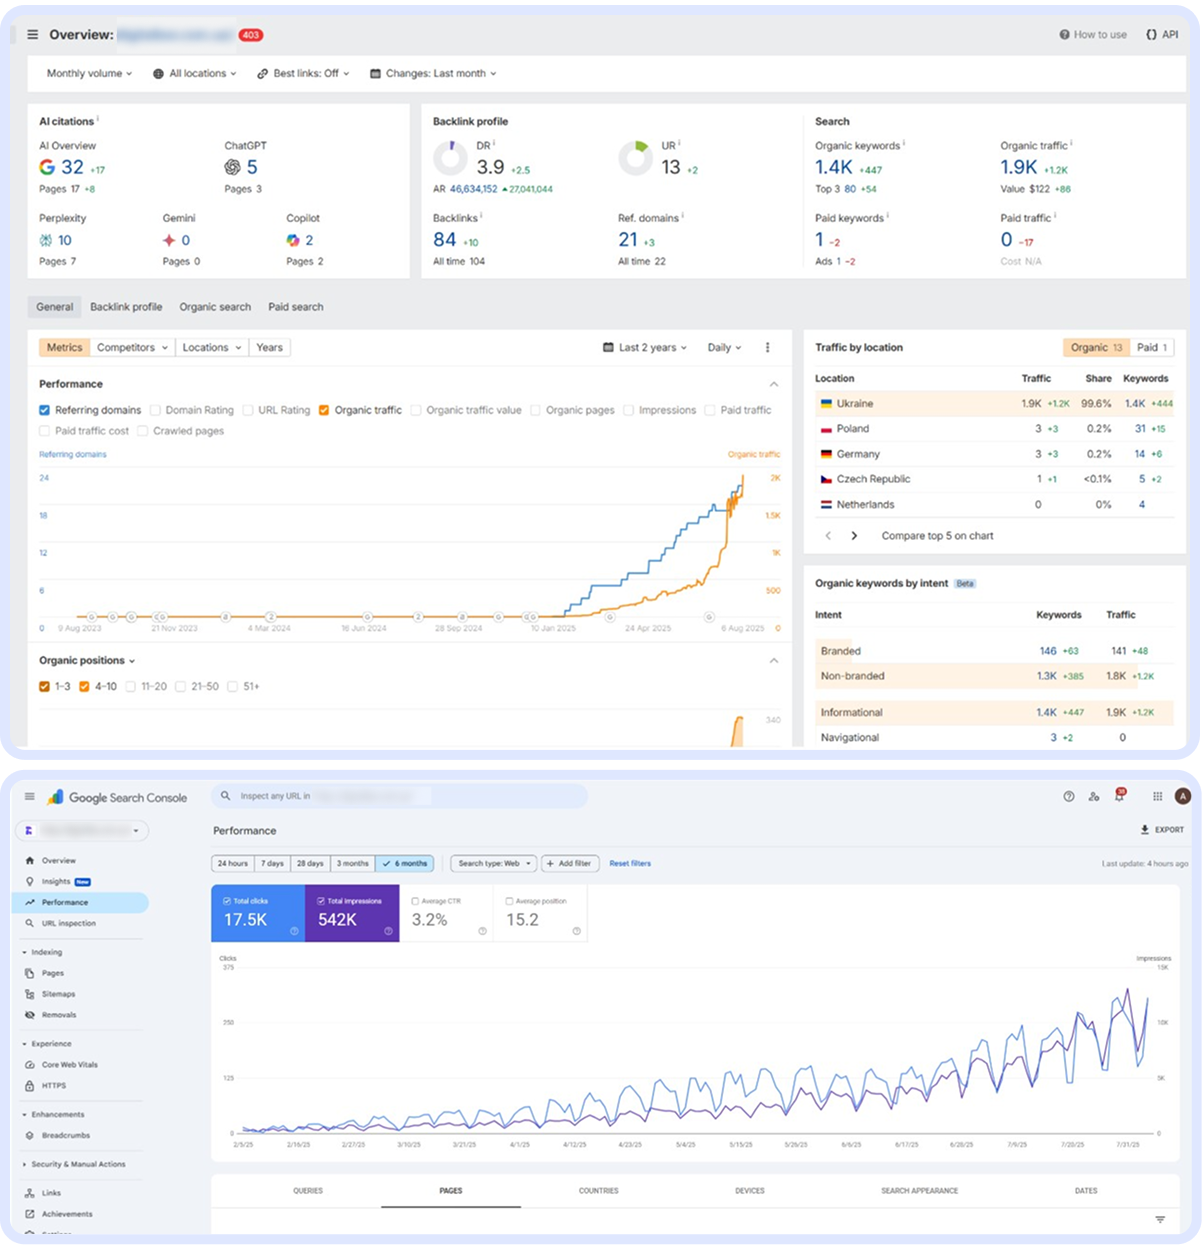
Task: Click the account avatar in Search Console
Action: point(1181,796)
